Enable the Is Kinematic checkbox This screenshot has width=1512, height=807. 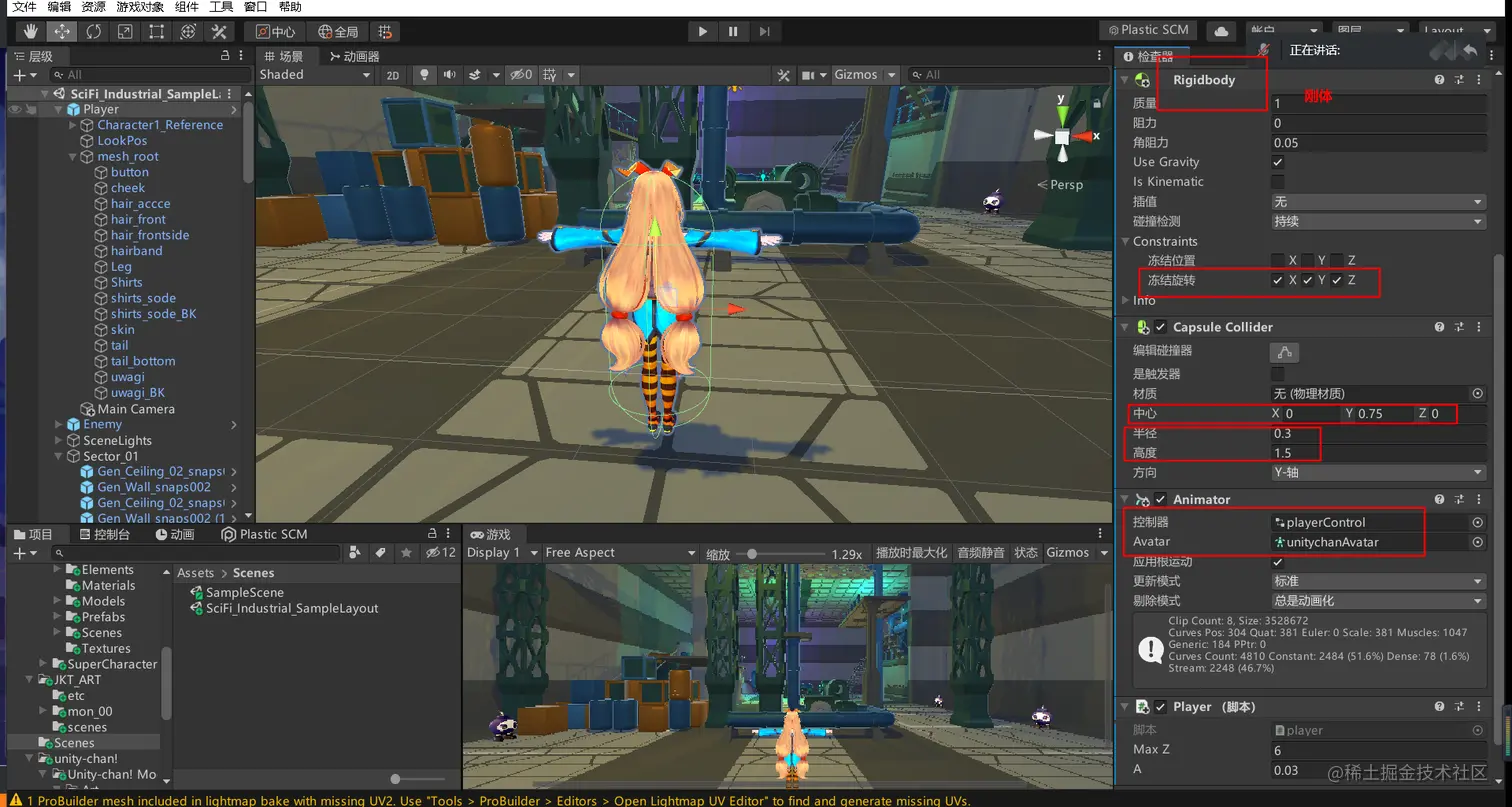pyautogui.click(x=1278, y=182)
